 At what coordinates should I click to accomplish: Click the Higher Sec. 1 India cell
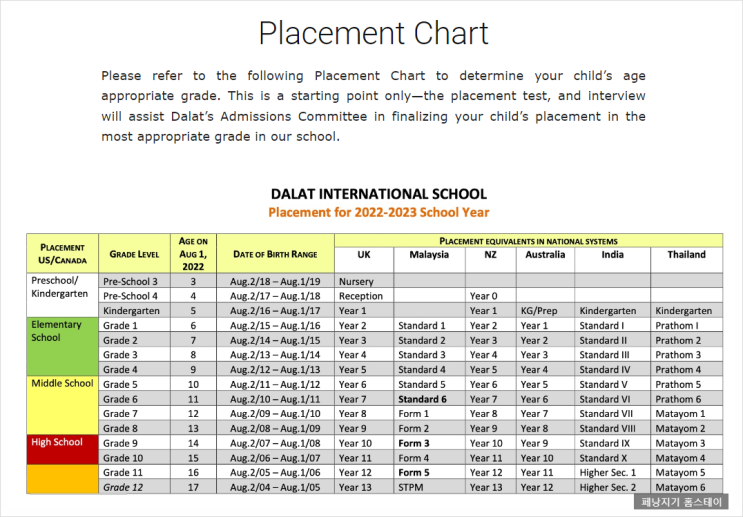click(612, 472)
